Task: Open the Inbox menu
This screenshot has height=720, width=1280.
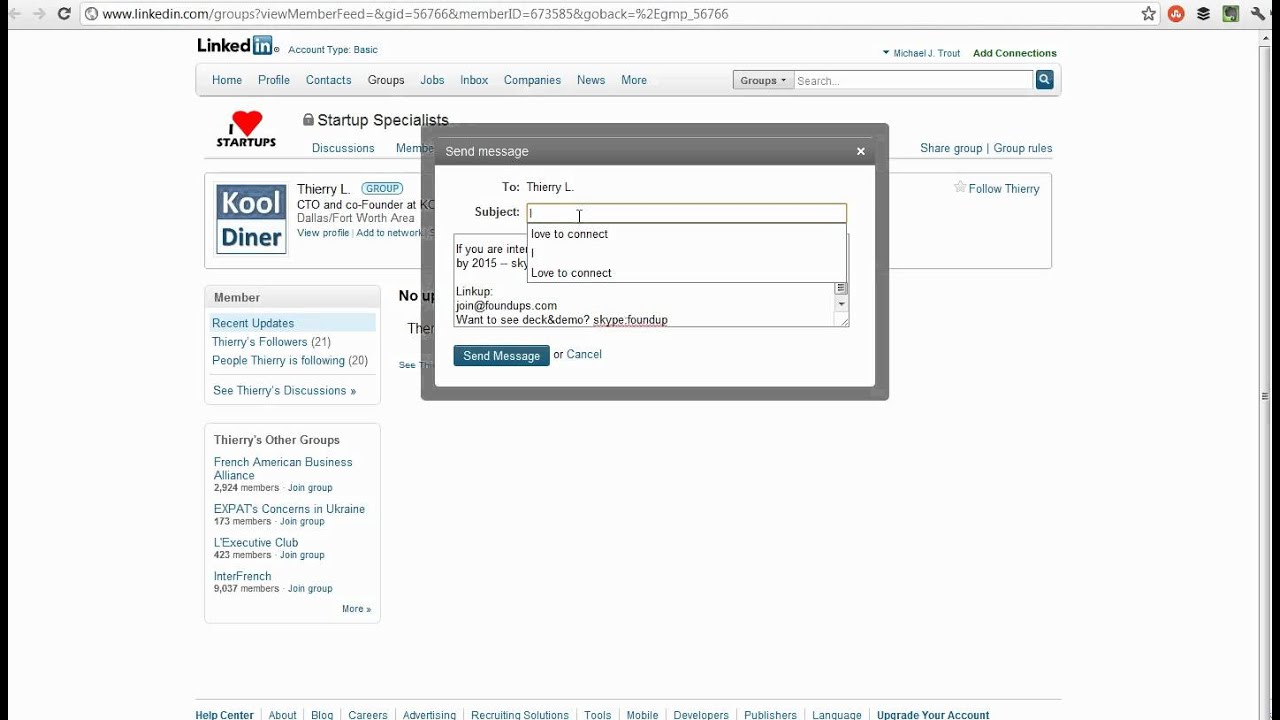Action: [x=474, y=80]
